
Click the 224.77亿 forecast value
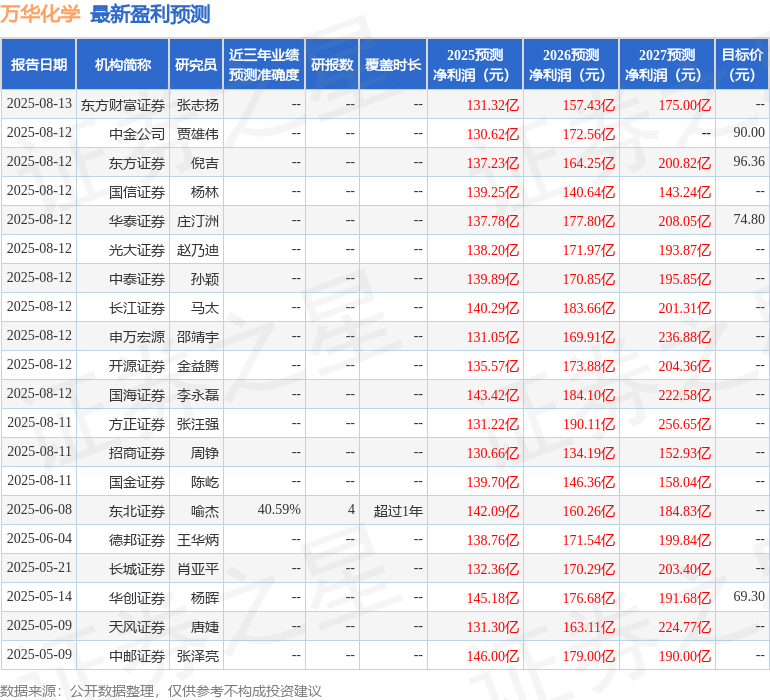pos(685,627)
